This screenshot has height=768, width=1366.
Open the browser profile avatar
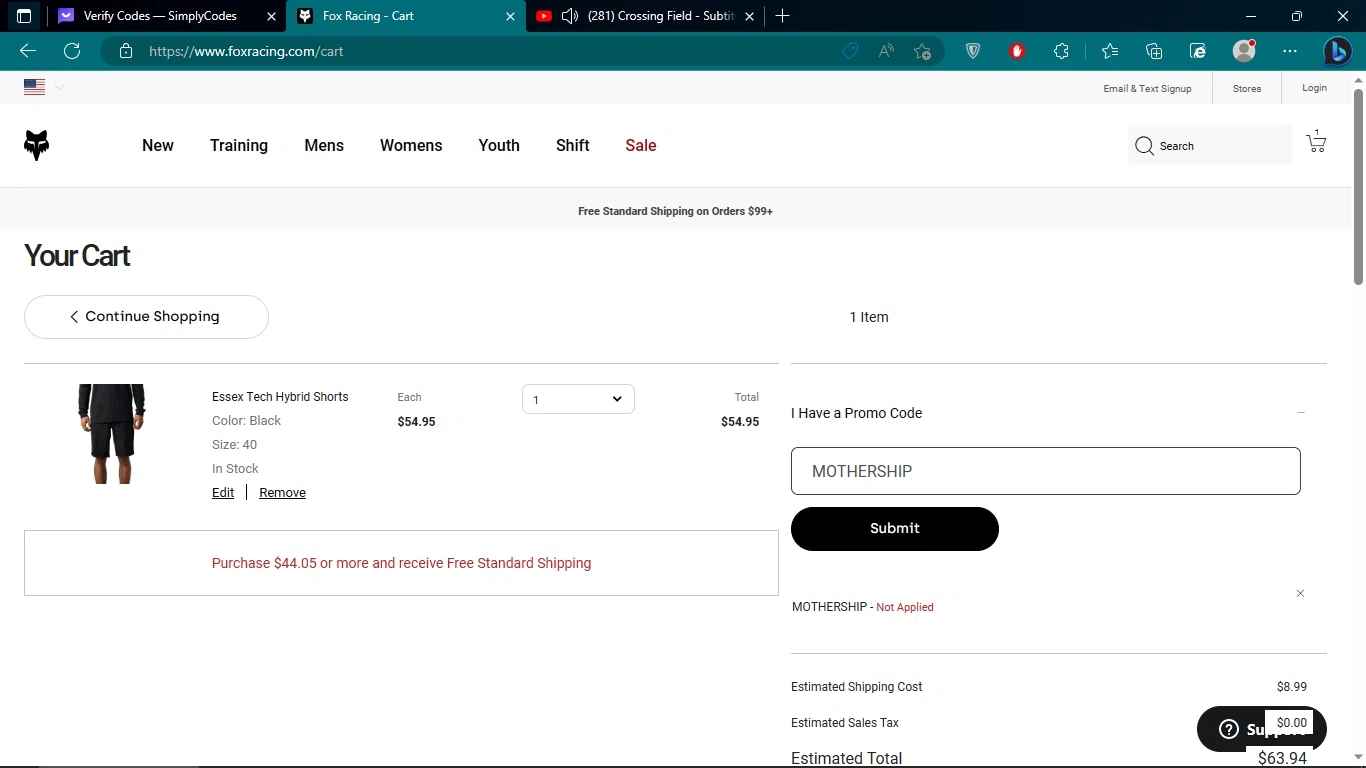(1244, 51)
